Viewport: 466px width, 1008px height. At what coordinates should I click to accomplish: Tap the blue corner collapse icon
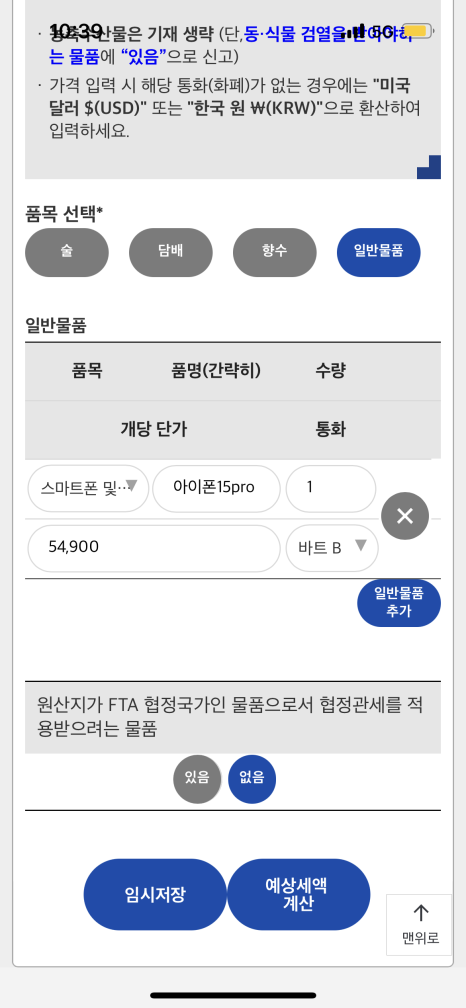coord(429,167)
